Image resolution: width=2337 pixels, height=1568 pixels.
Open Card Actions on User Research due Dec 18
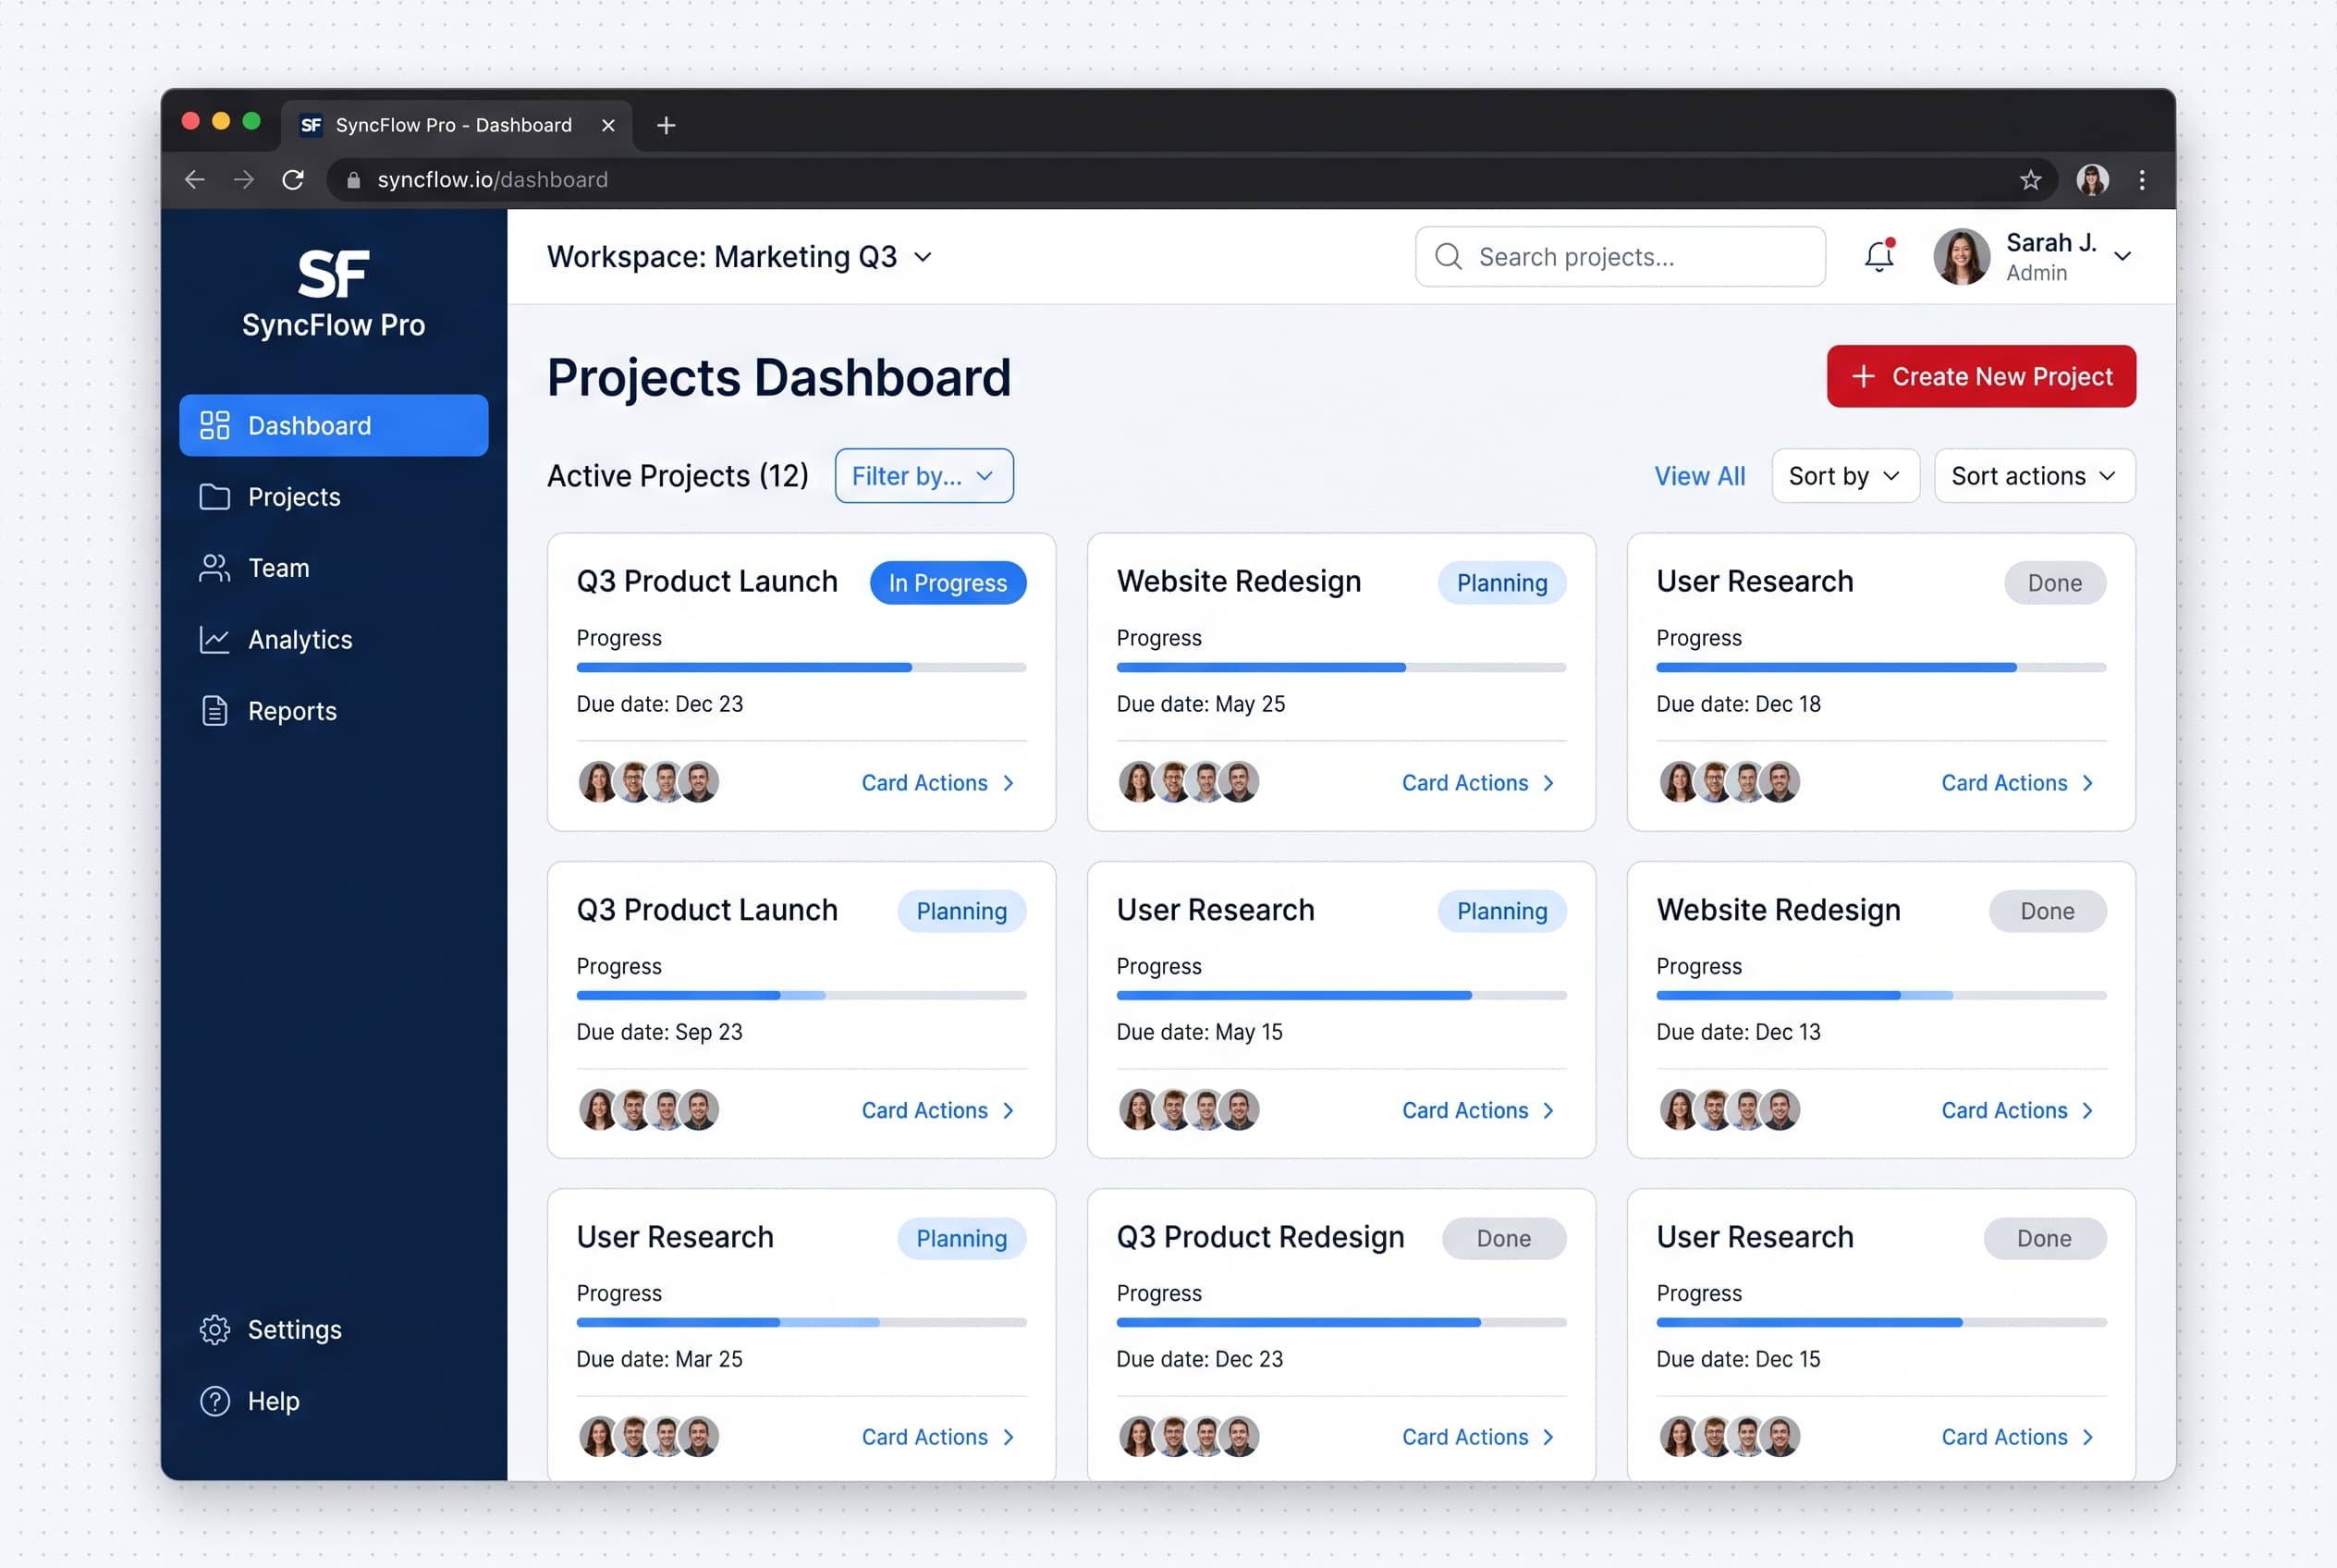pos(2017,783)
